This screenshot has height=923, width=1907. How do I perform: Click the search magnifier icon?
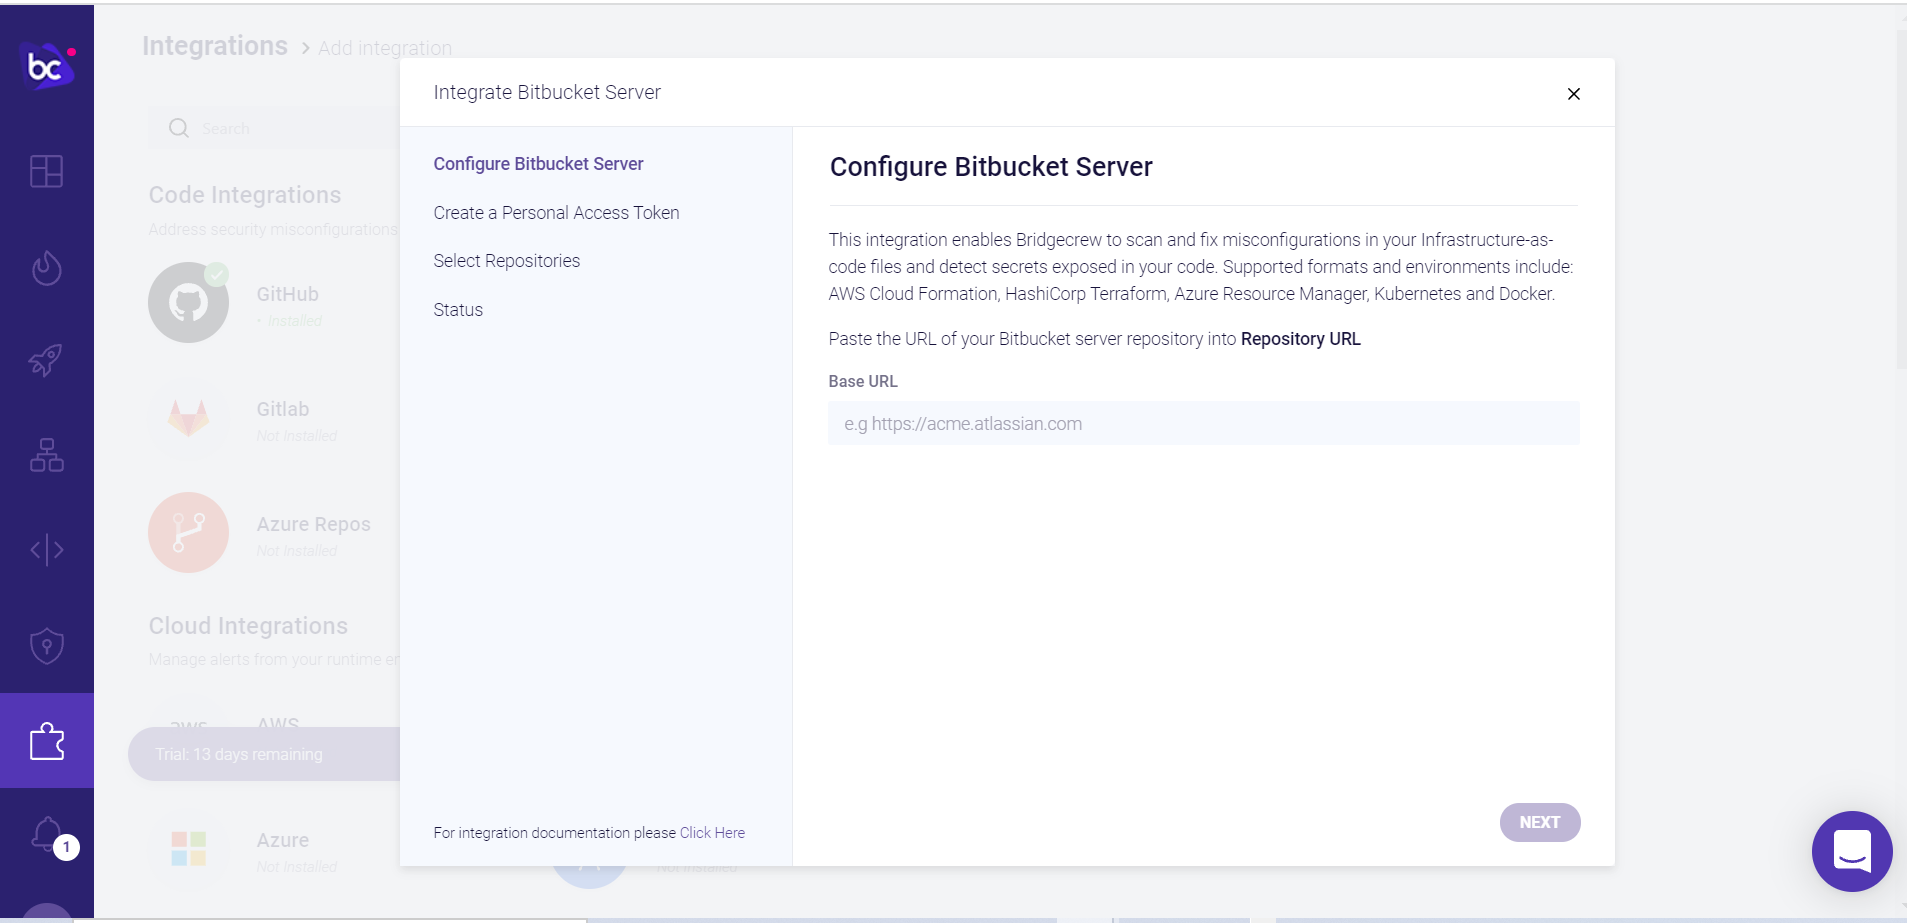pyautogui.click(x=179, y=128)
